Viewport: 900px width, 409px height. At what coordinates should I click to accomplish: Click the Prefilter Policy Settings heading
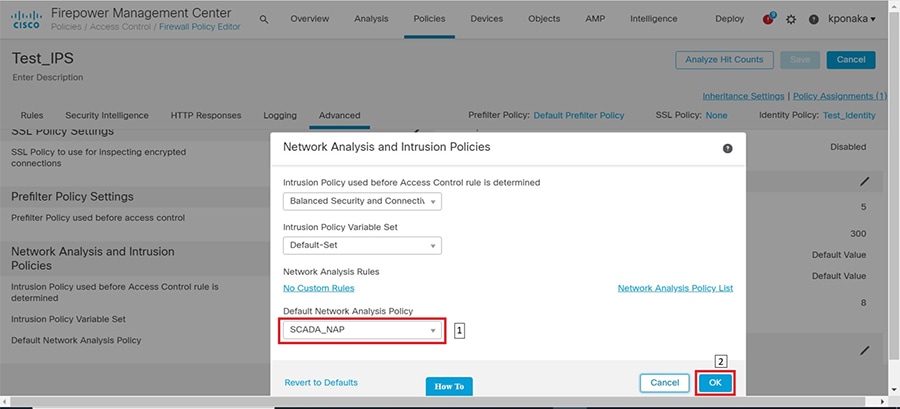(72, 197)
